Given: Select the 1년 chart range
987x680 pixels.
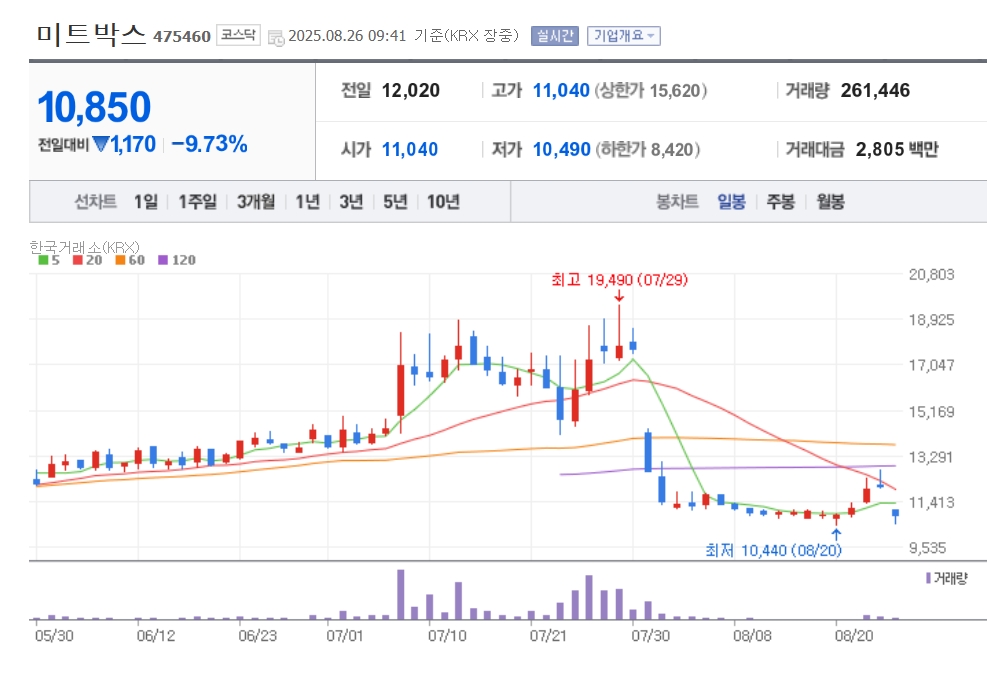Looking at the screenshot, I should [x=308, y=201].
